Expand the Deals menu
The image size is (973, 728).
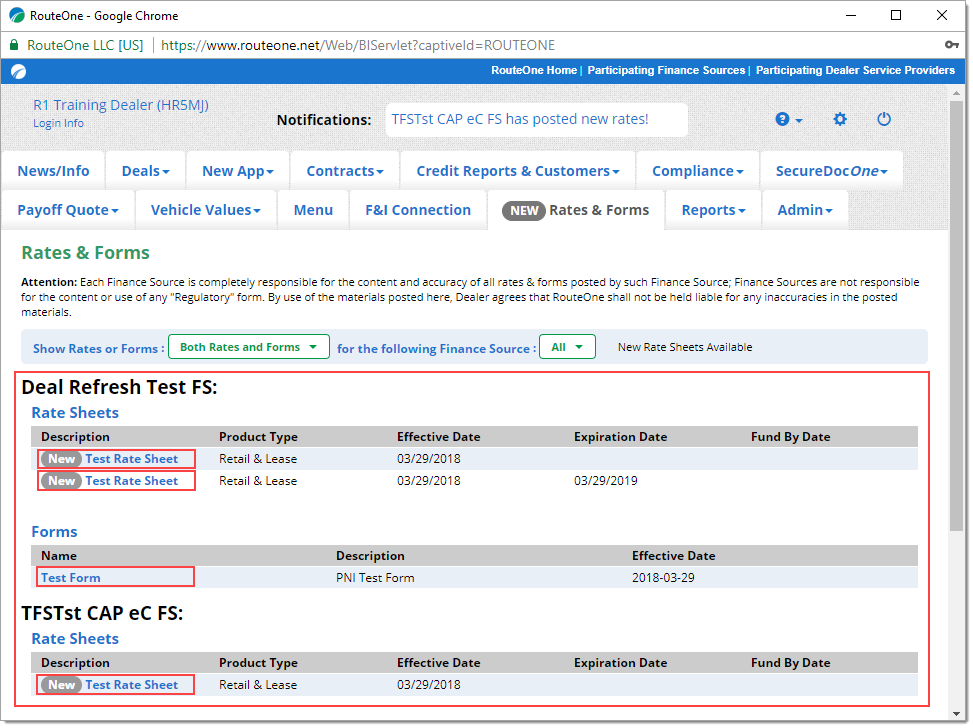point(146,171)
